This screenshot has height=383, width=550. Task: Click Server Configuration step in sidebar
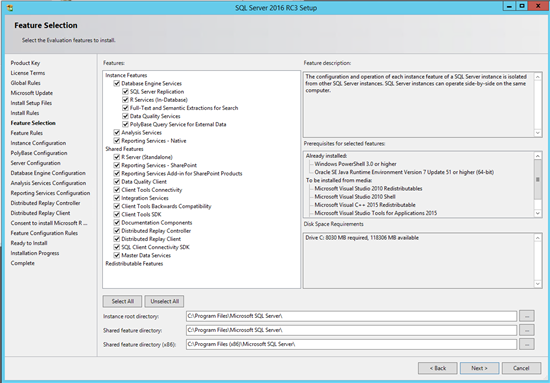pos(35,163)
